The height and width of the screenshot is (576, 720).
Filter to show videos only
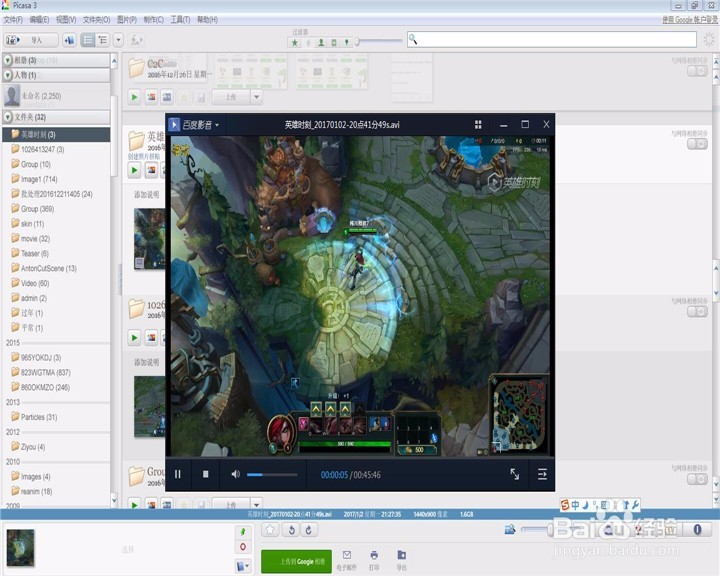(334, 43)
